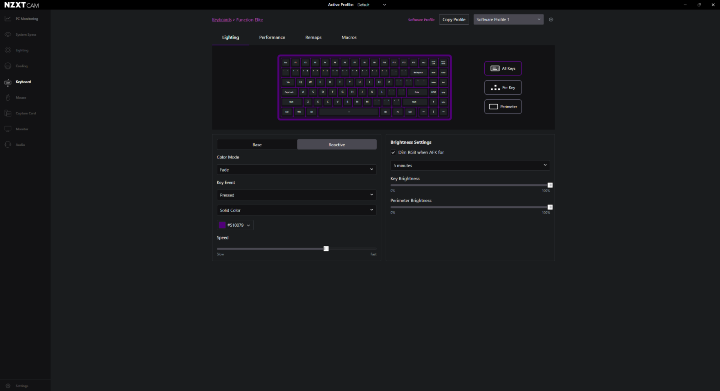Click the Copy Profile button
This screenshot has width=720, height=391.
click(x=454, y=20)
